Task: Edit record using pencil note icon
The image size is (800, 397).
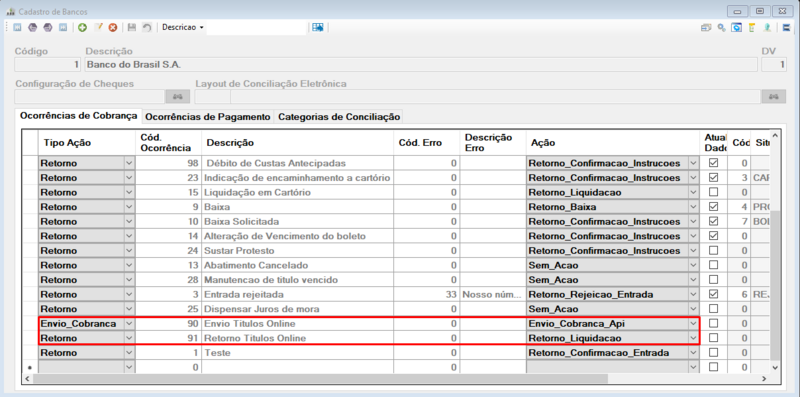Action: tap(98, 27)
